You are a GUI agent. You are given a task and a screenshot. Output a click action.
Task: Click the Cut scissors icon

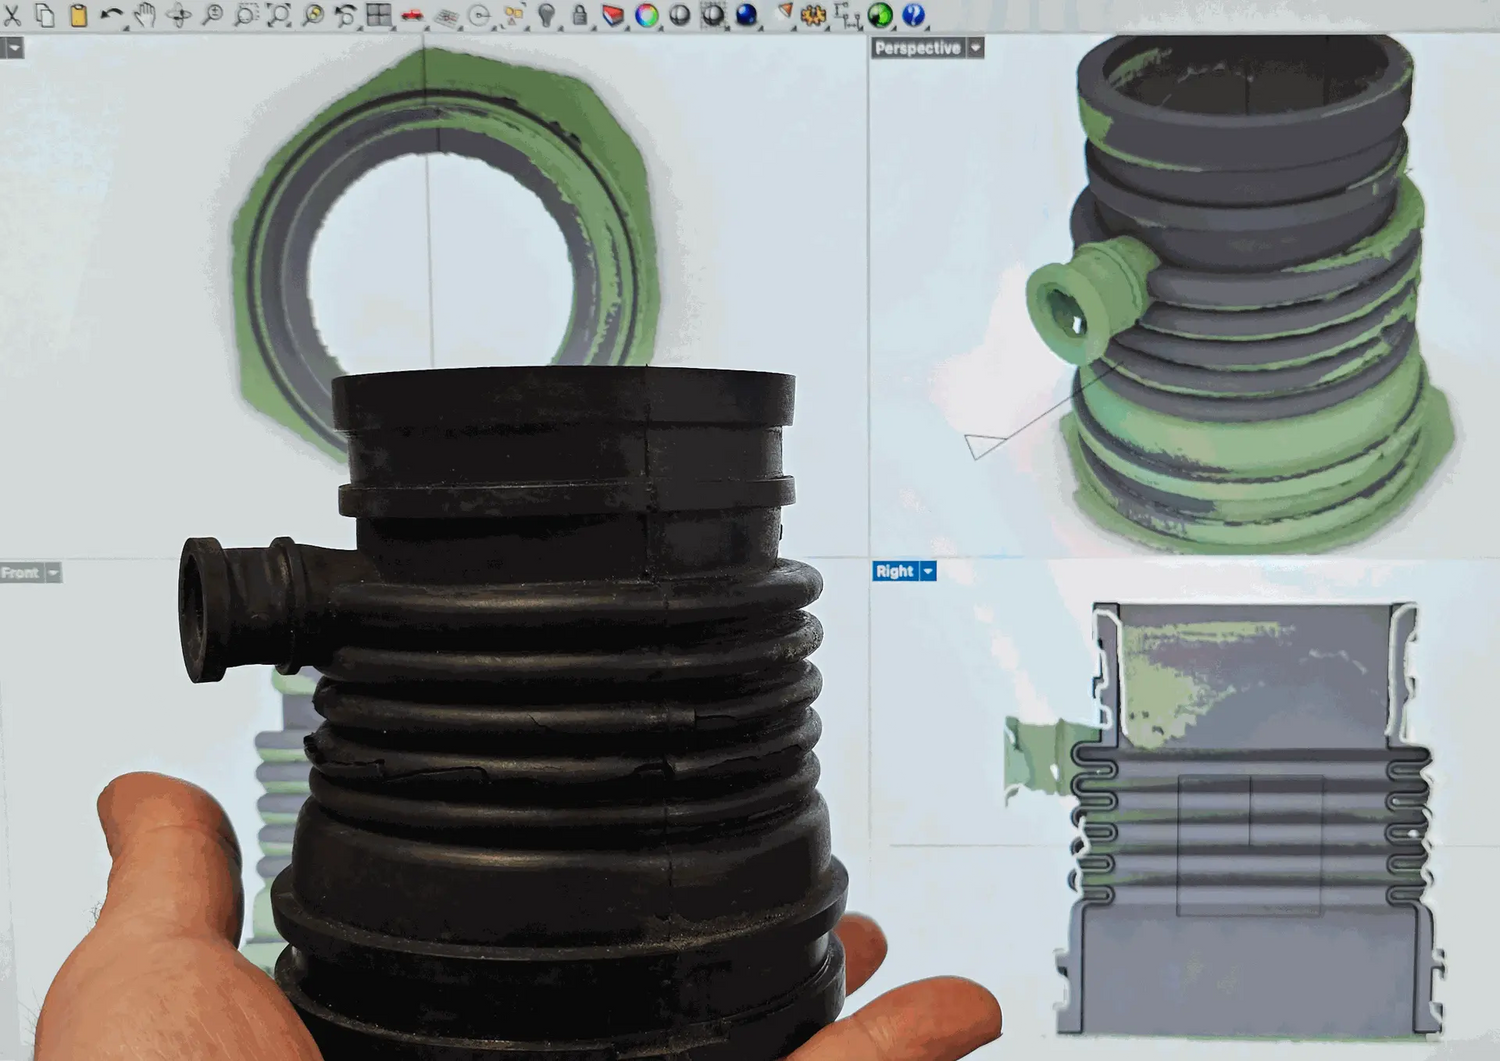coord(11,14)
